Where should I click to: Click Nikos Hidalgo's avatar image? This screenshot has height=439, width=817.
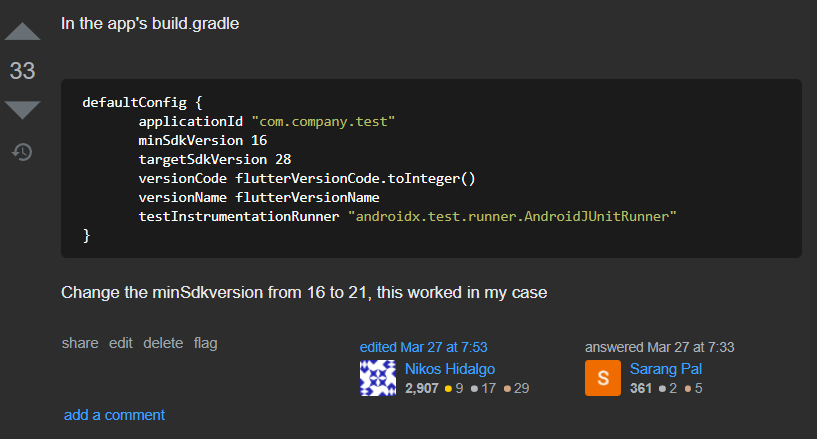[378, 378]
